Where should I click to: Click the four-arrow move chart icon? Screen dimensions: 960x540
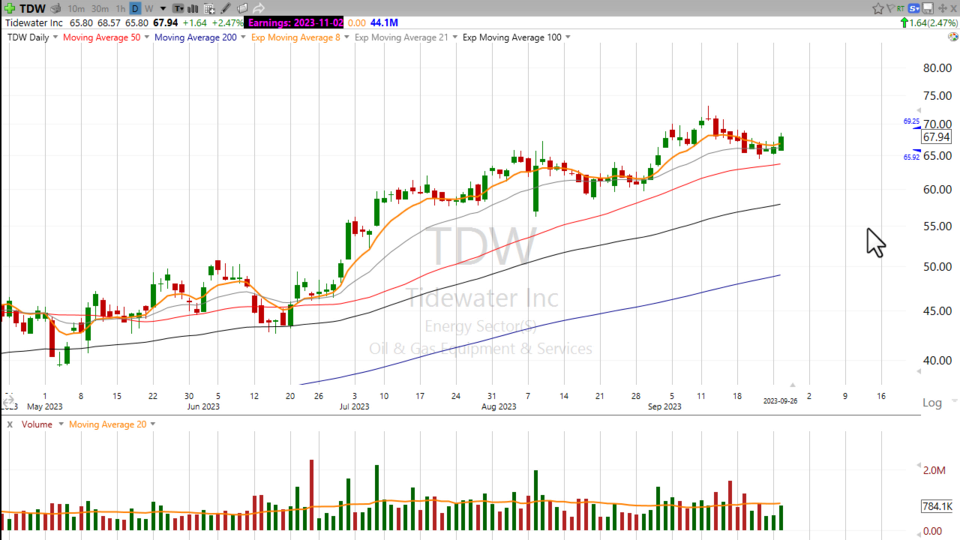(x=943, y=8)
